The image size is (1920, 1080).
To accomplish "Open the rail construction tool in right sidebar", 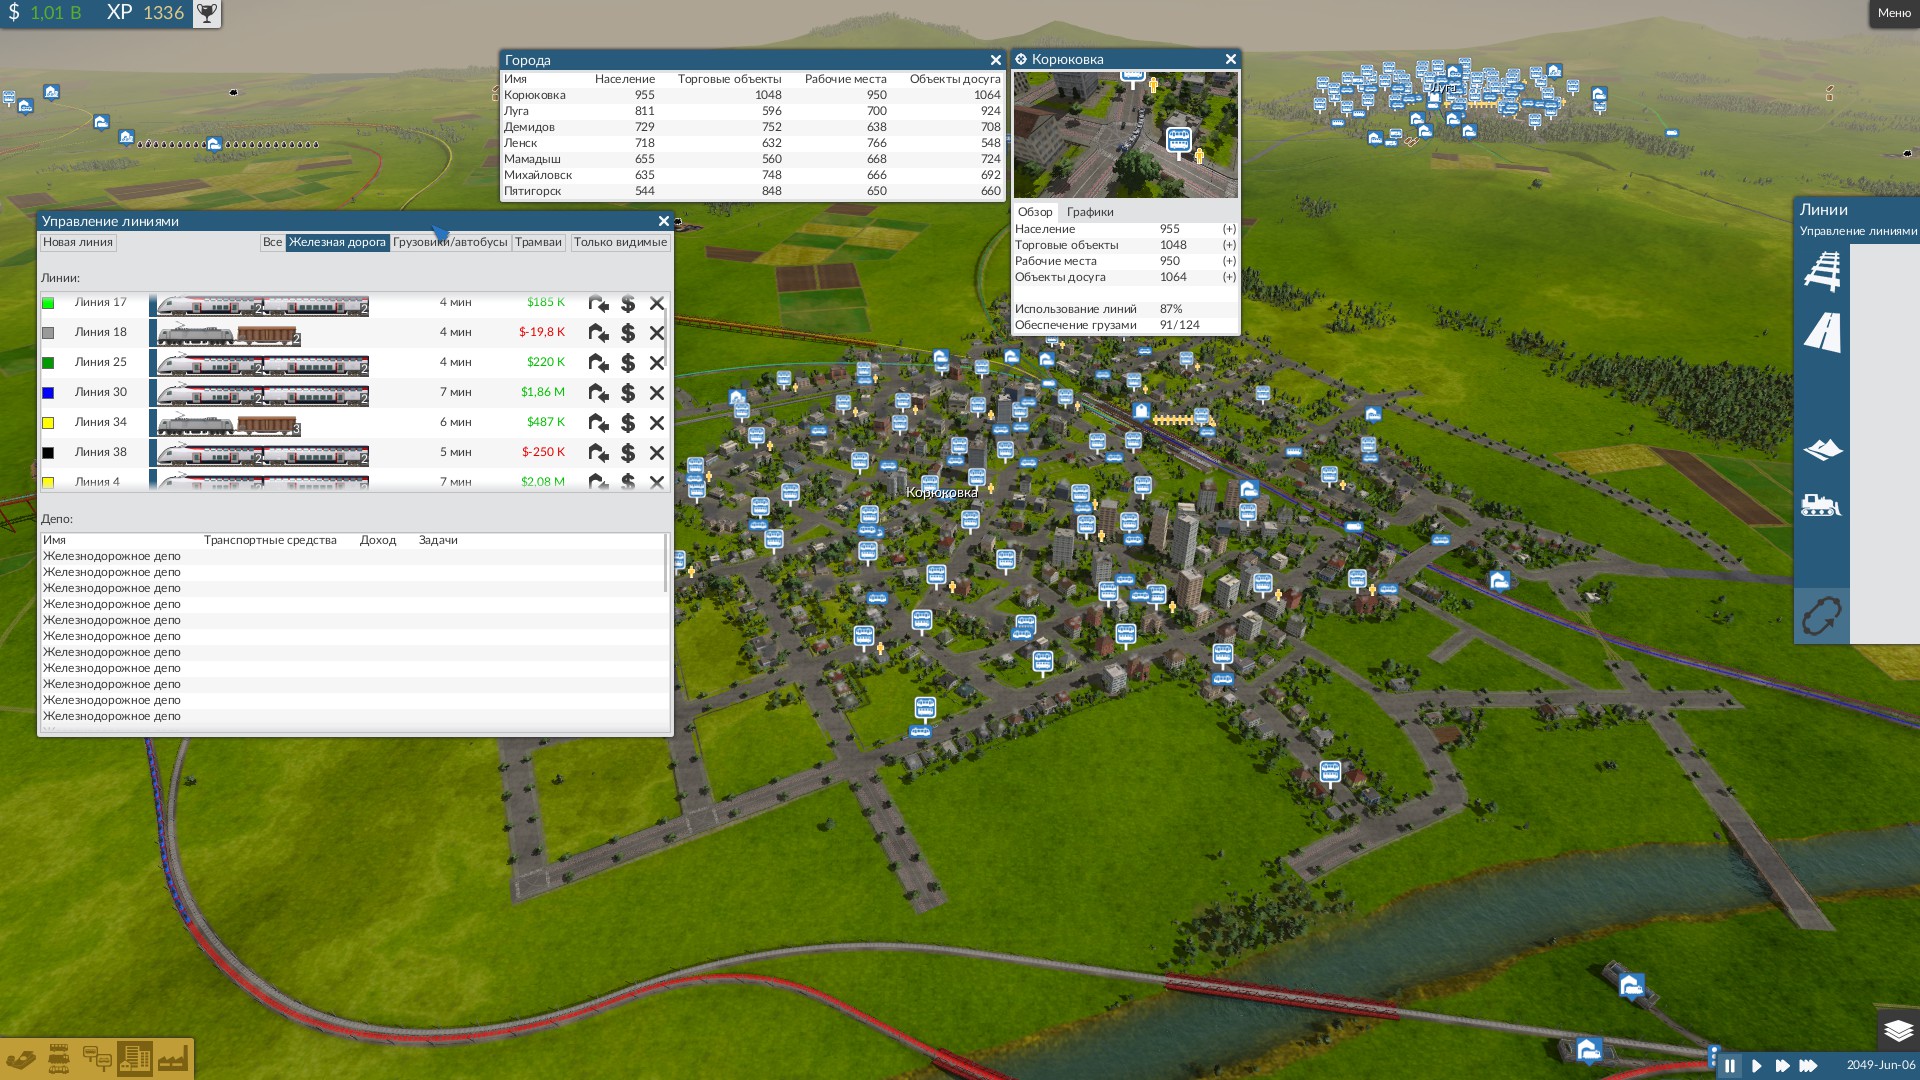I will pyautogui.click(x=1822, y=271).
